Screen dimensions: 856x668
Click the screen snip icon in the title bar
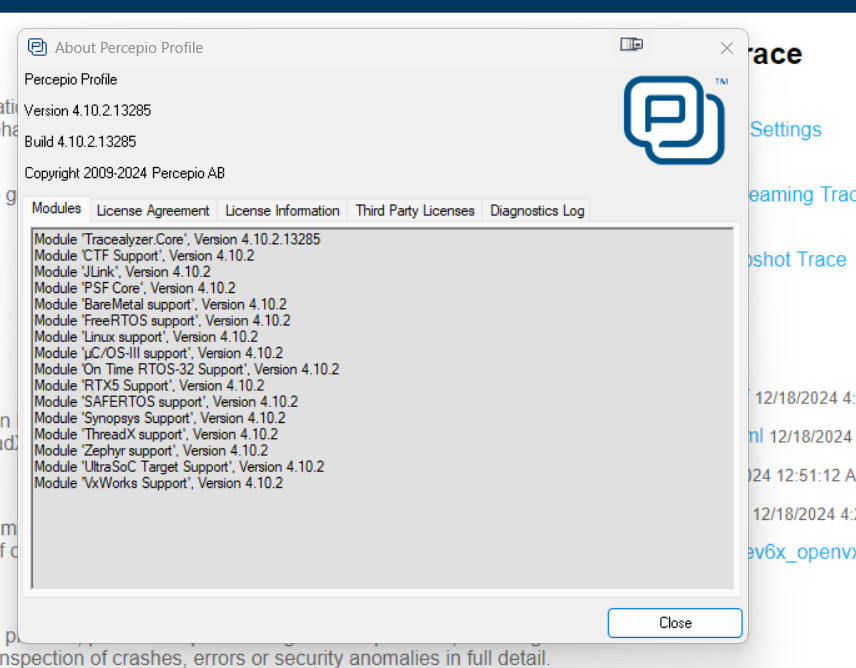(x=631, y=44)
